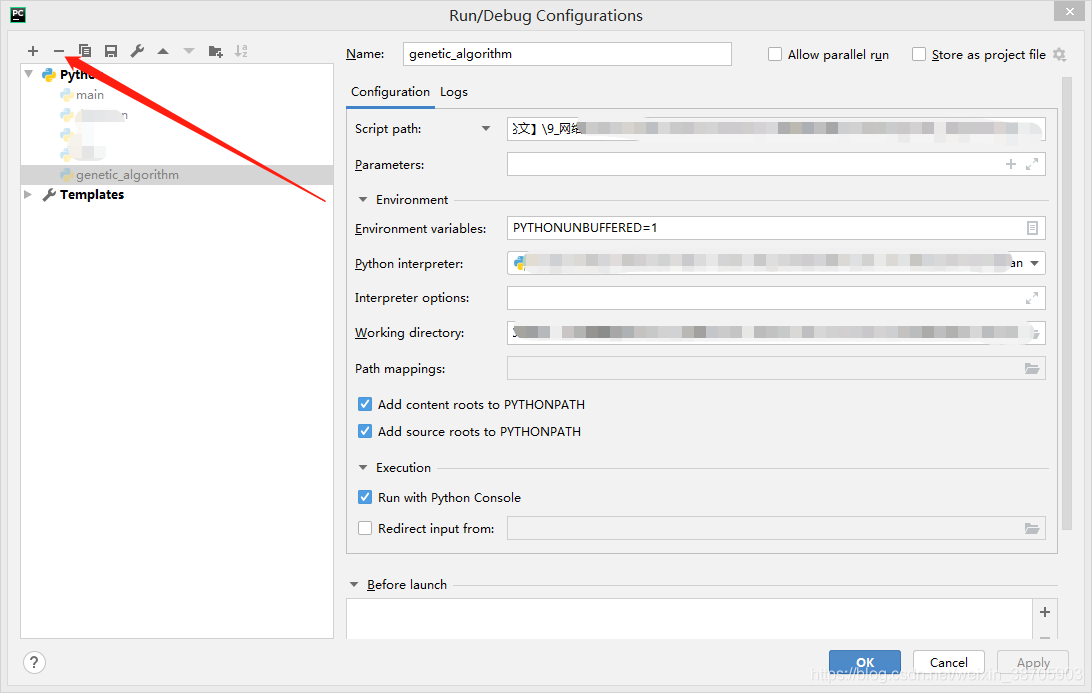This screenshot has height=693, width=1092.
Task: Add a Before launch task
Action: click(x=1045, y=612)
